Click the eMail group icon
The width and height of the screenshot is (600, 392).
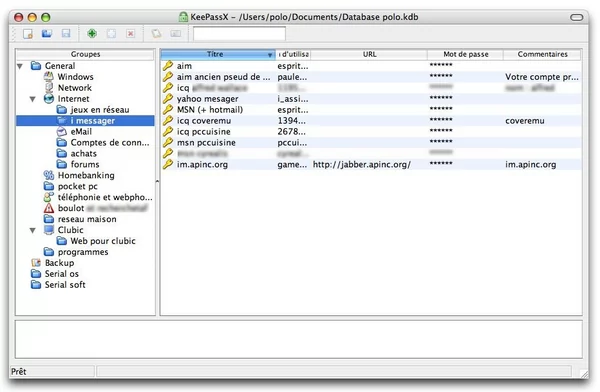[x=62, y=132]
